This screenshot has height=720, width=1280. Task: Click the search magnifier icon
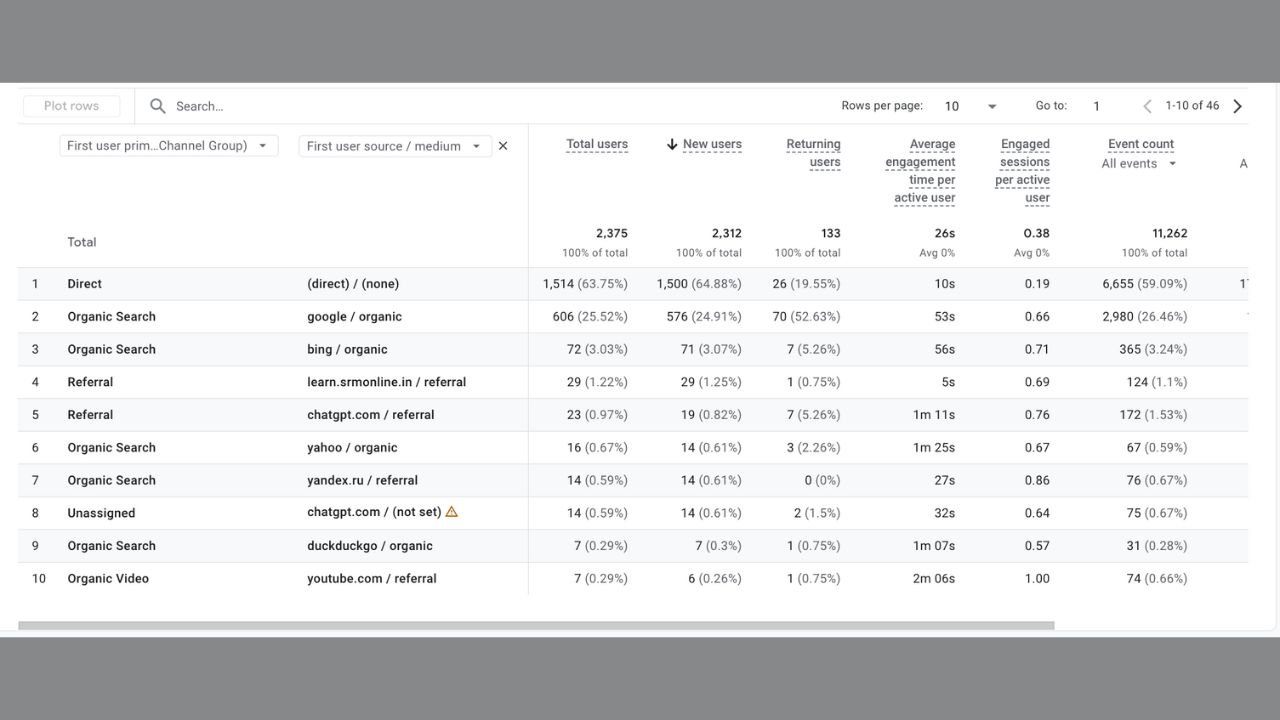(158, 106)
